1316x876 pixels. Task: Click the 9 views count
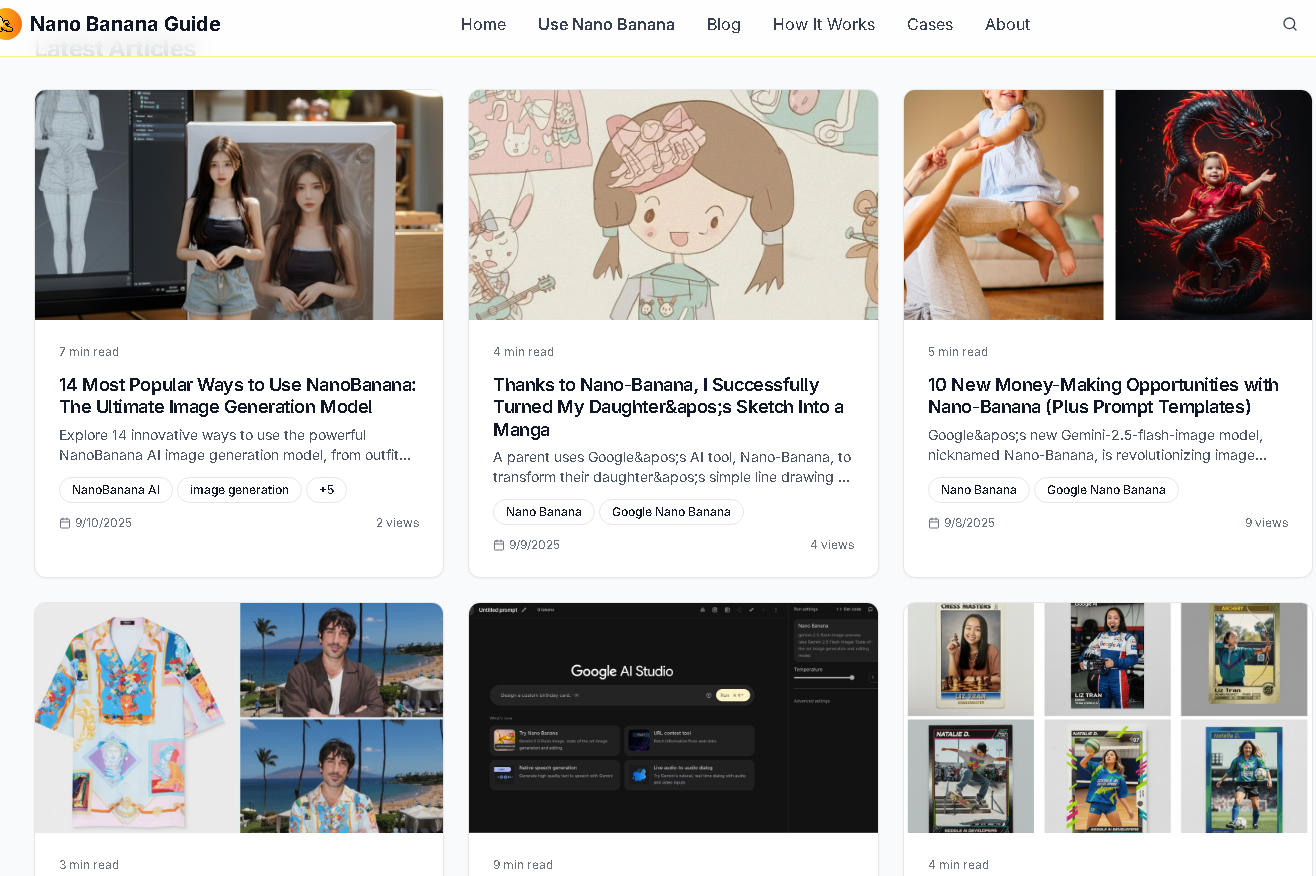tap(1266, 523)
